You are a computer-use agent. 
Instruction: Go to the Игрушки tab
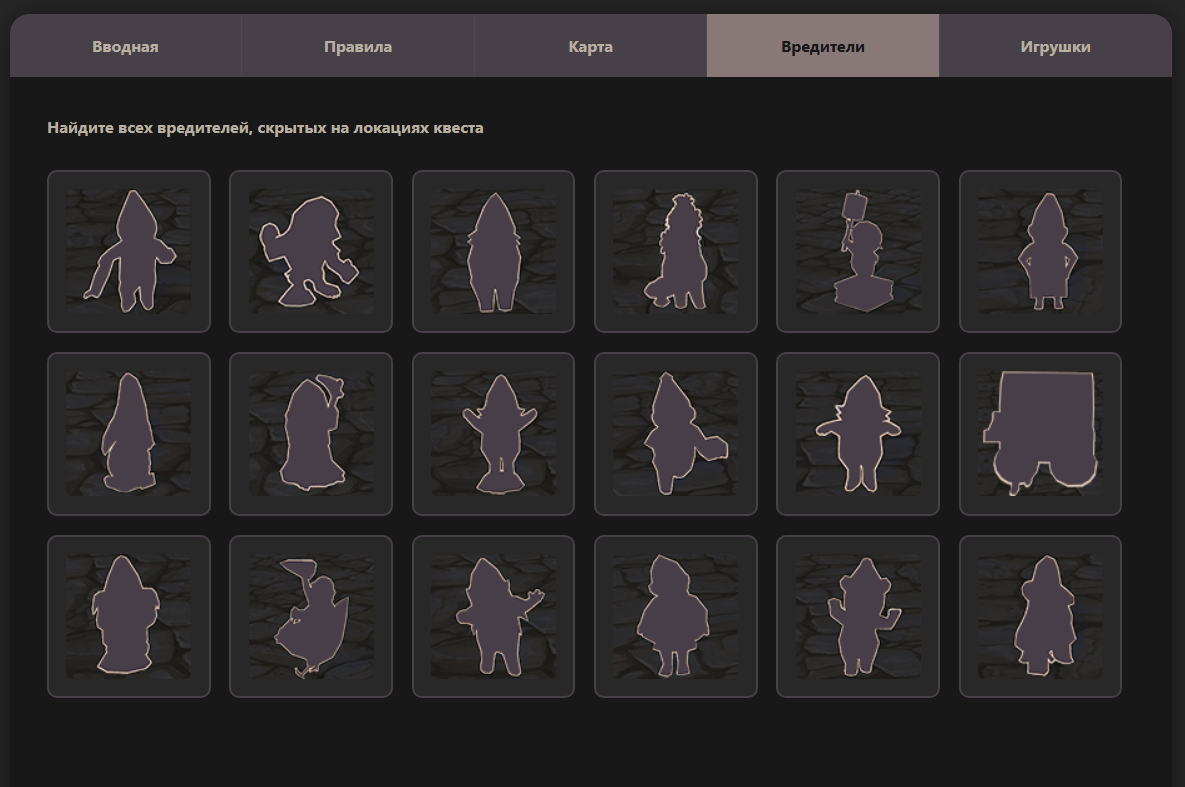[x=1055, y=47]
